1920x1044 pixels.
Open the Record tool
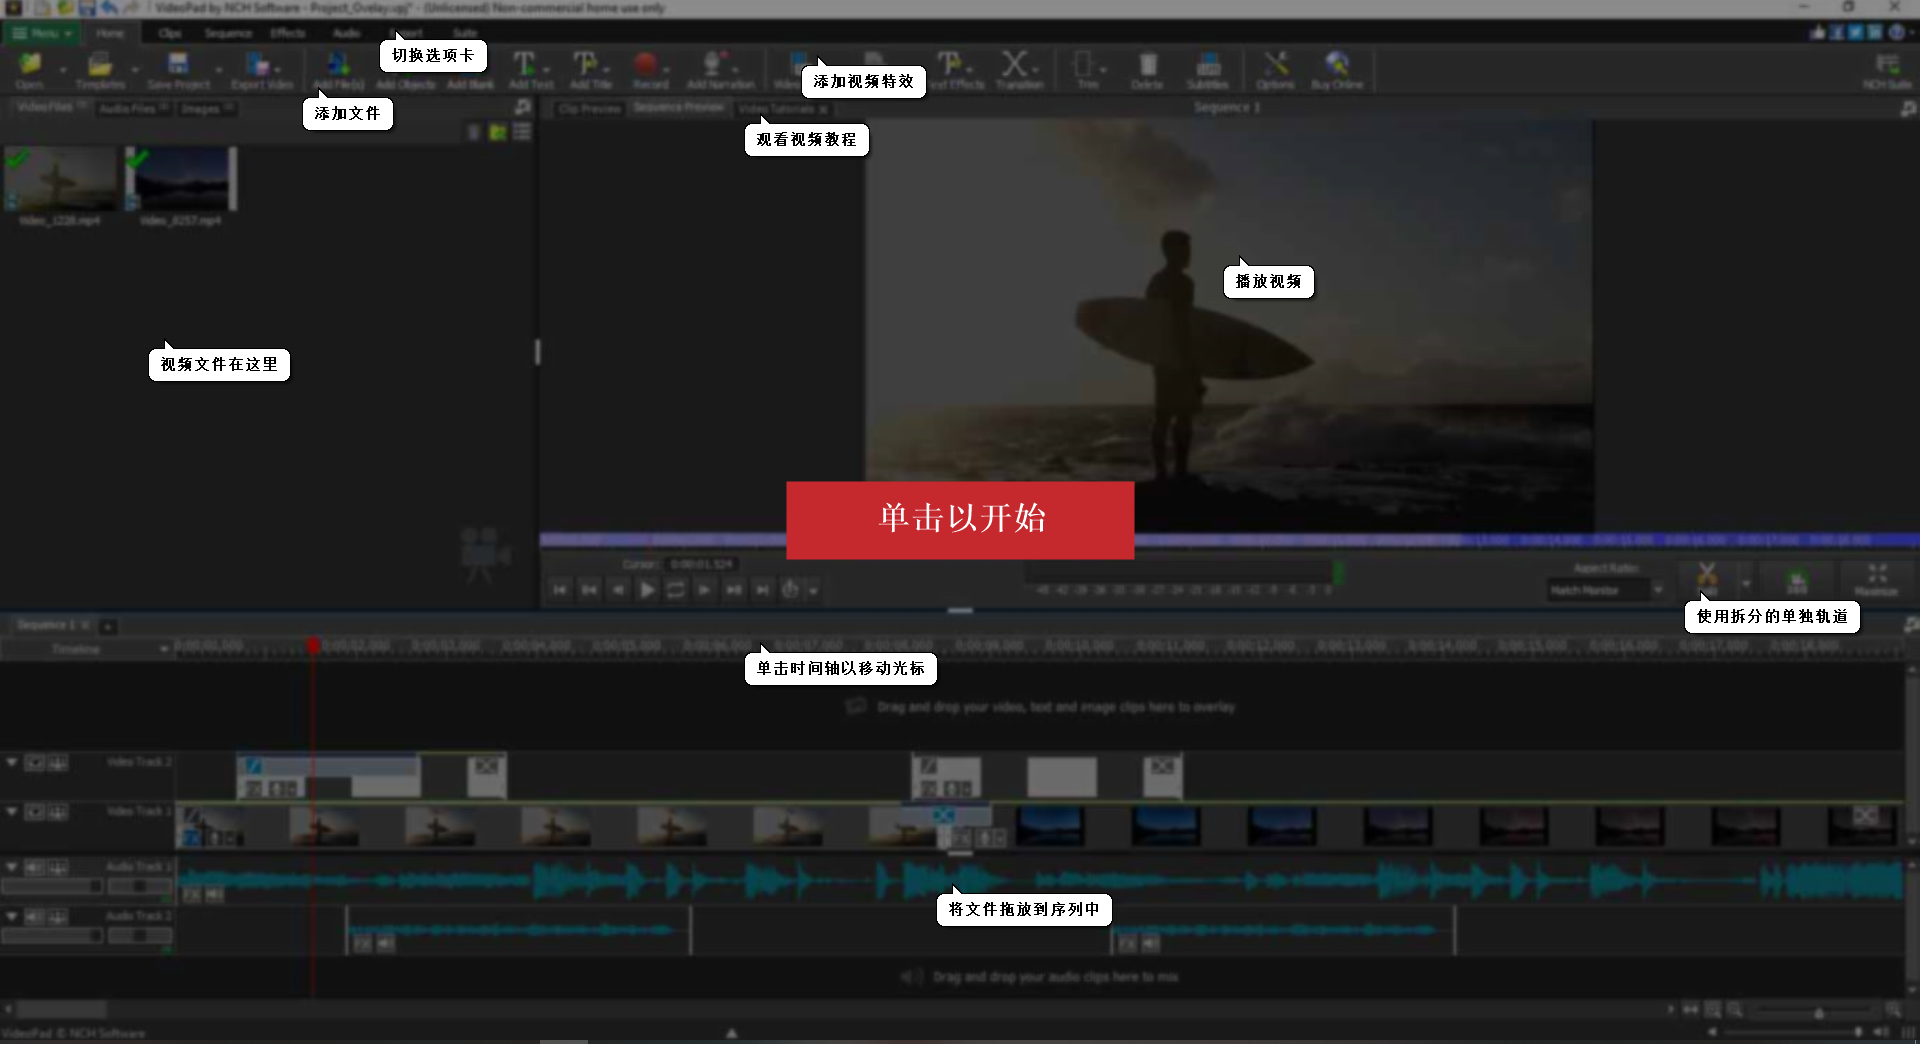point(650,66)
